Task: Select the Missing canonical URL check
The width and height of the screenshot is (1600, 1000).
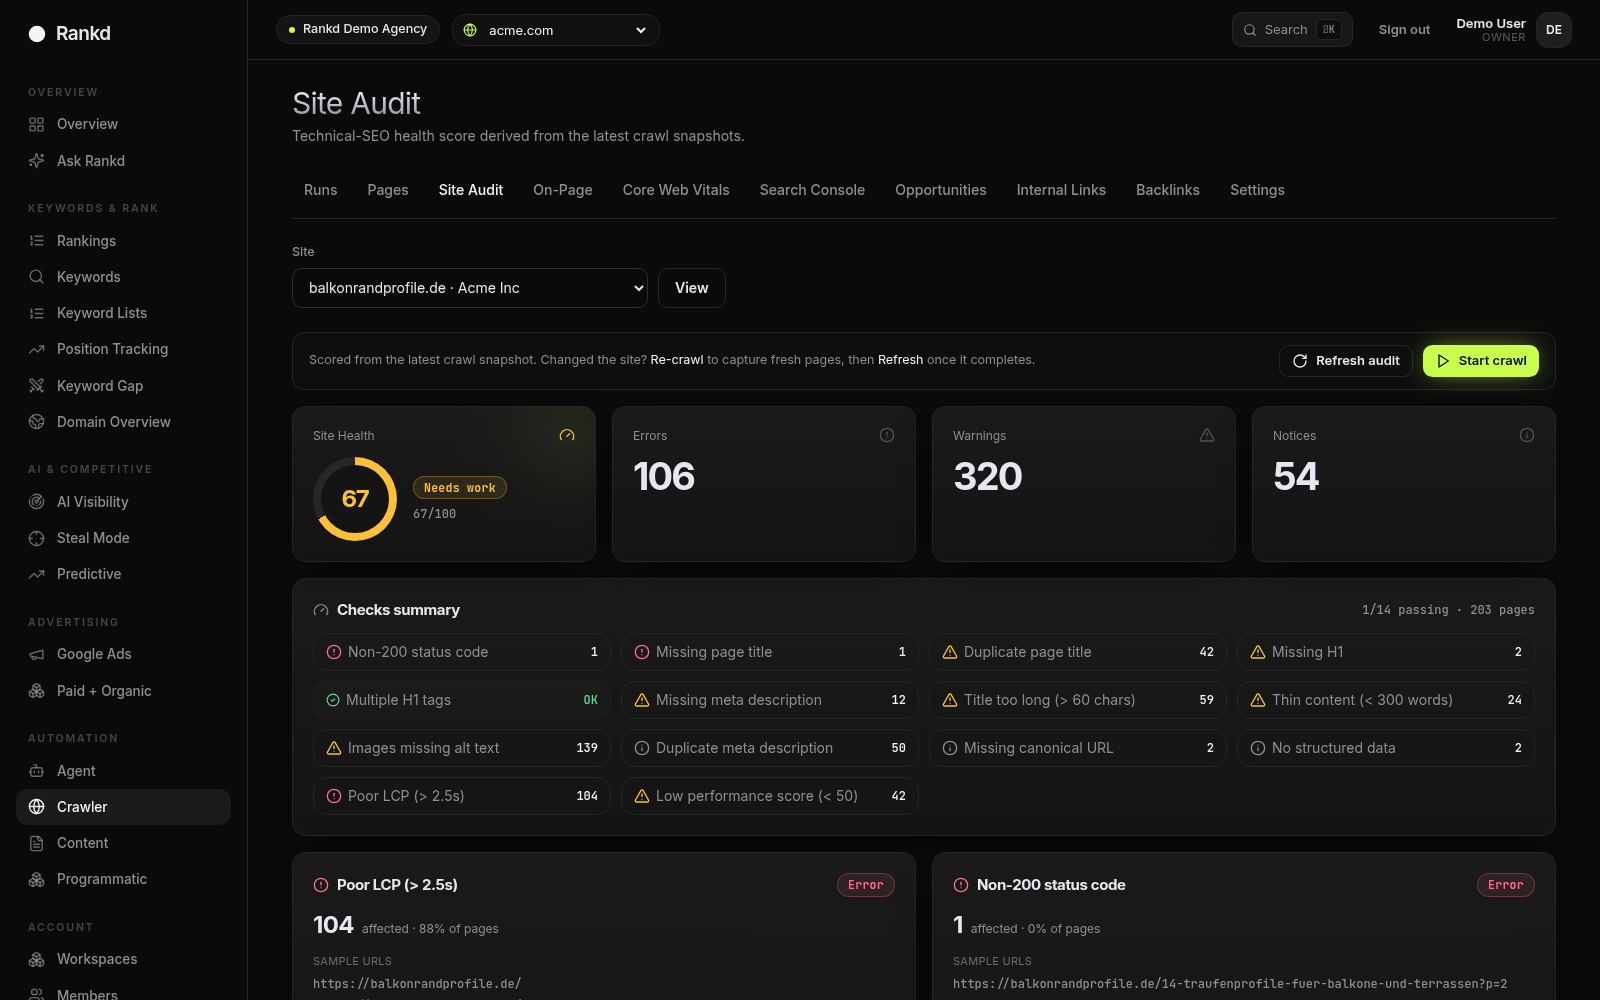Action: pos(1078,748)
